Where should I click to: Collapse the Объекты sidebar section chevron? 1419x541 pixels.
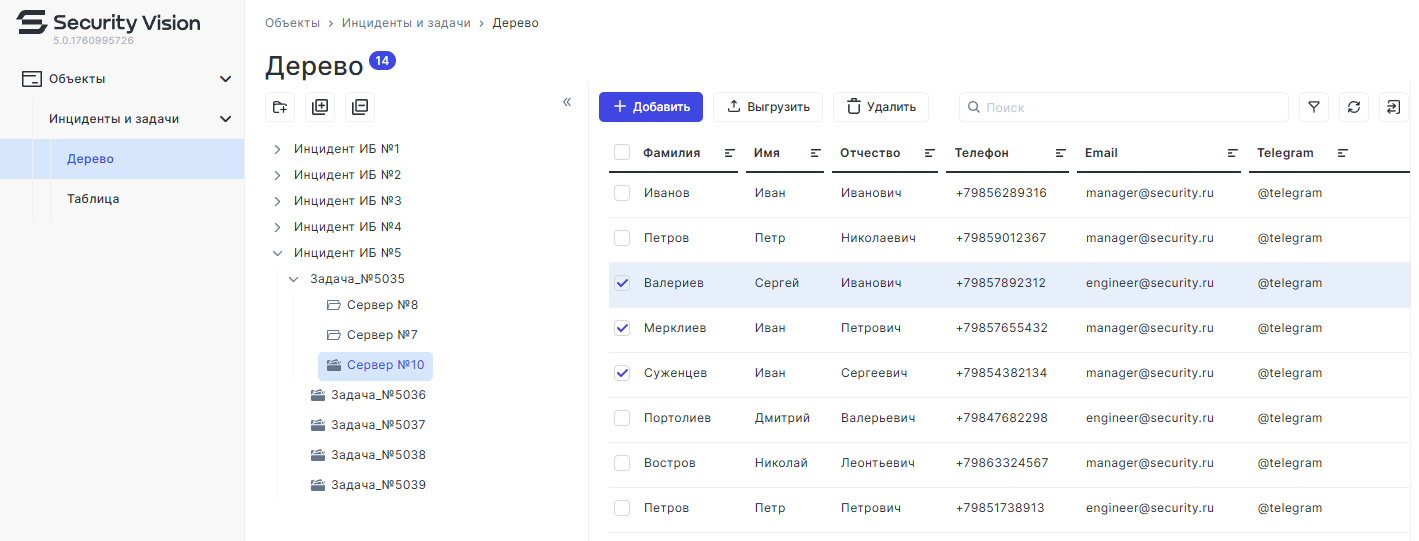tap(226, 79)
